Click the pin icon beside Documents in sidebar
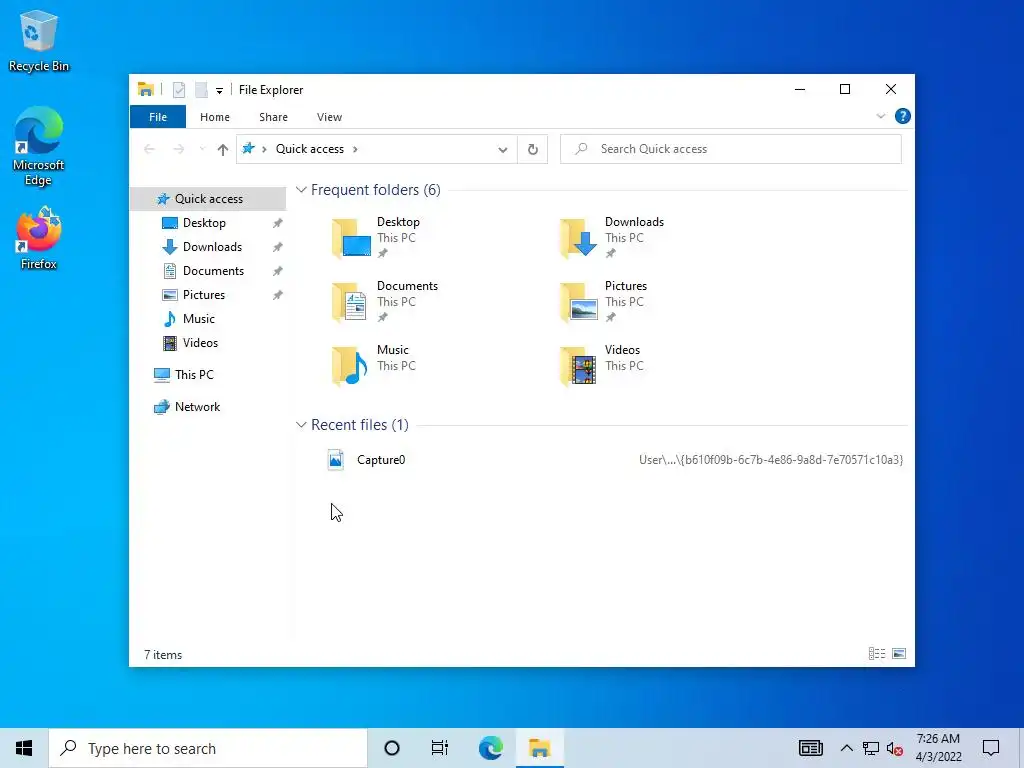 coord(278,271)
